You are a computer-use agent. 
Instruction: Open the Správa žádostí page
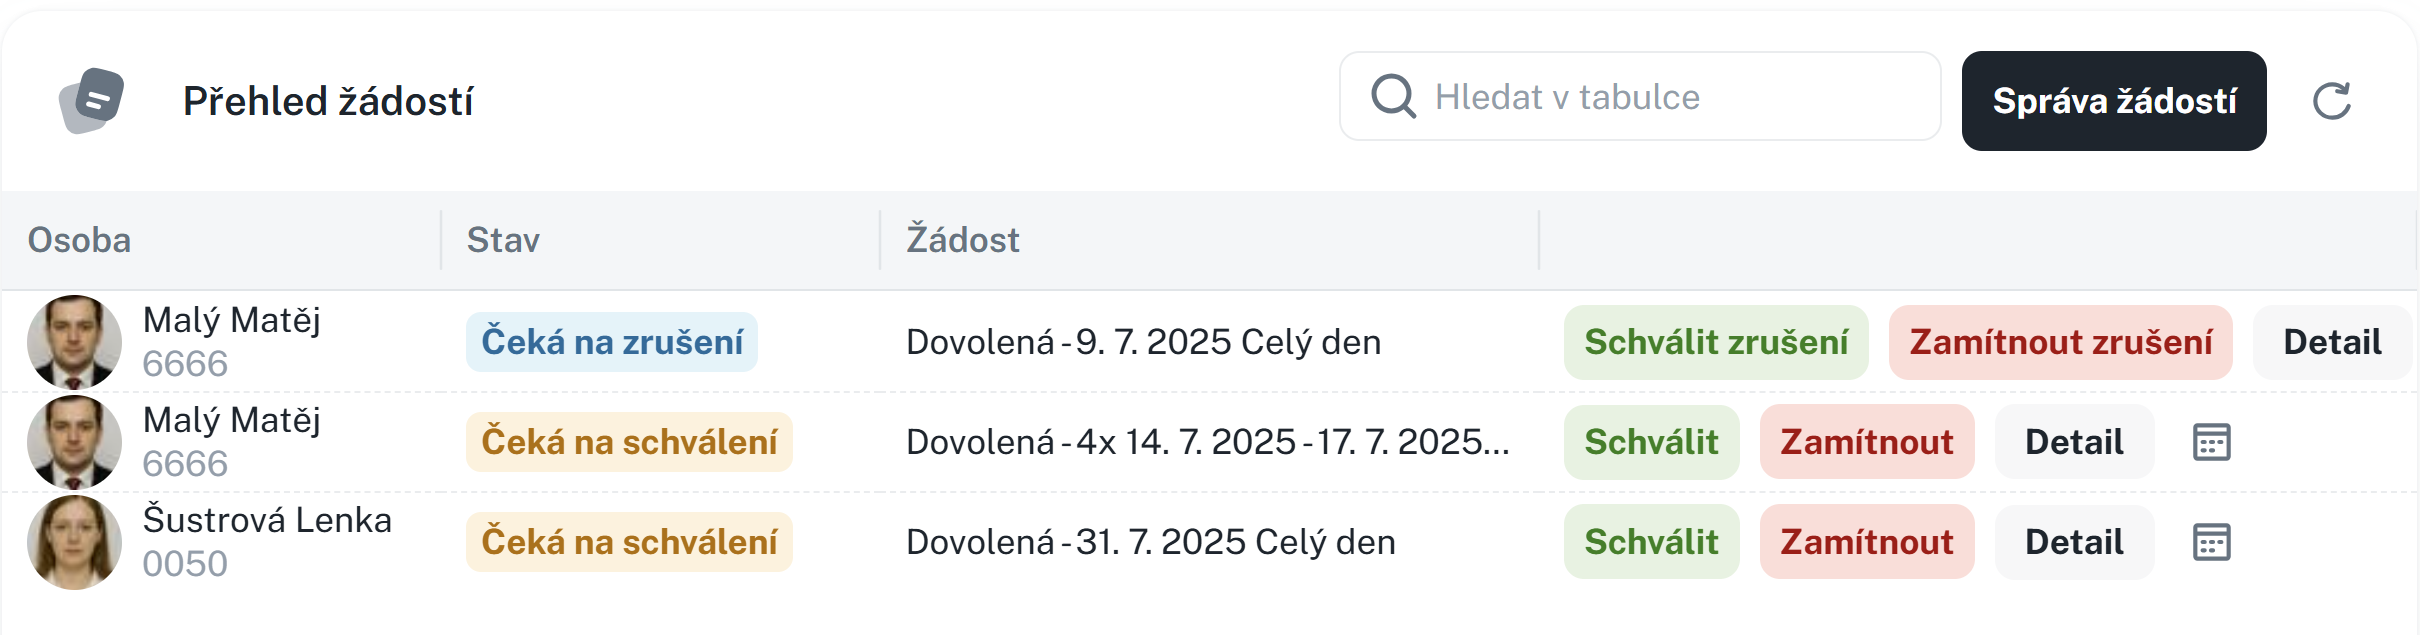(2113, 101)
